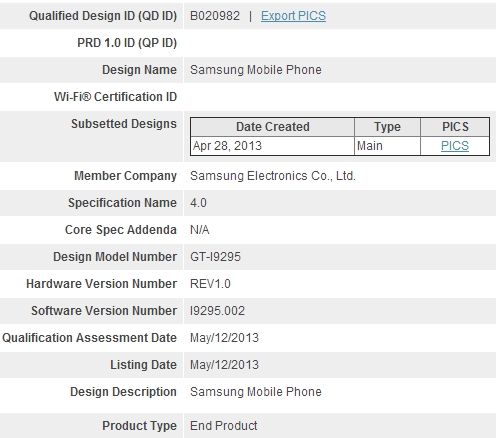496x438 pixels.
Task: Select the Design Description value Samsung Mobile Phone
Action: pyautogui.click(x=256, y=392)
